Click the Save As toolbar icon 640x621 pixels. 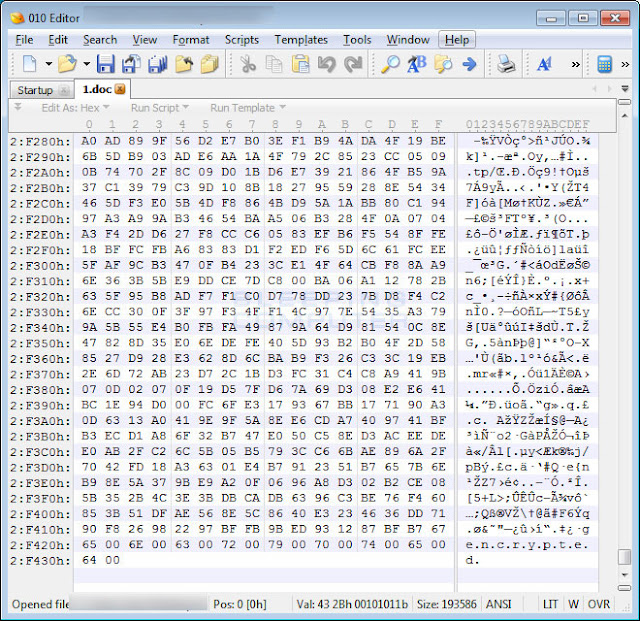(x=131, y=64)
